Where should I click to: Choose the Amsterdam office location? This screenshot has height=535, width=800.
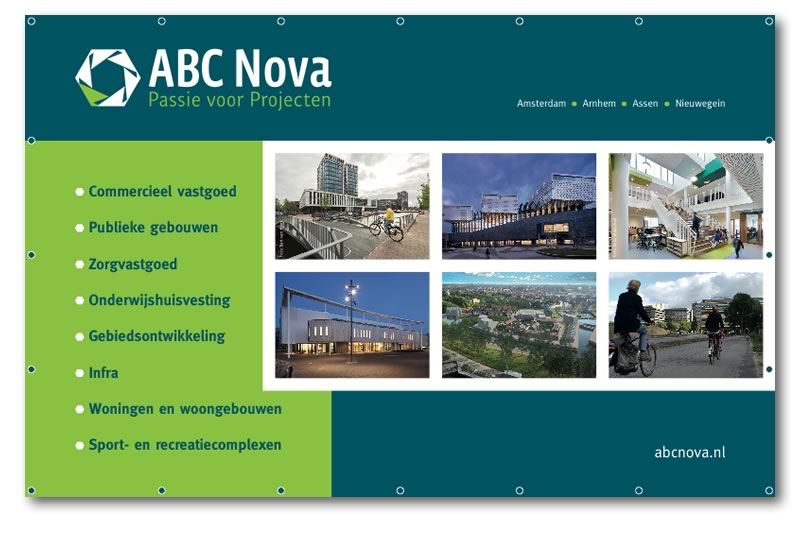541,103
